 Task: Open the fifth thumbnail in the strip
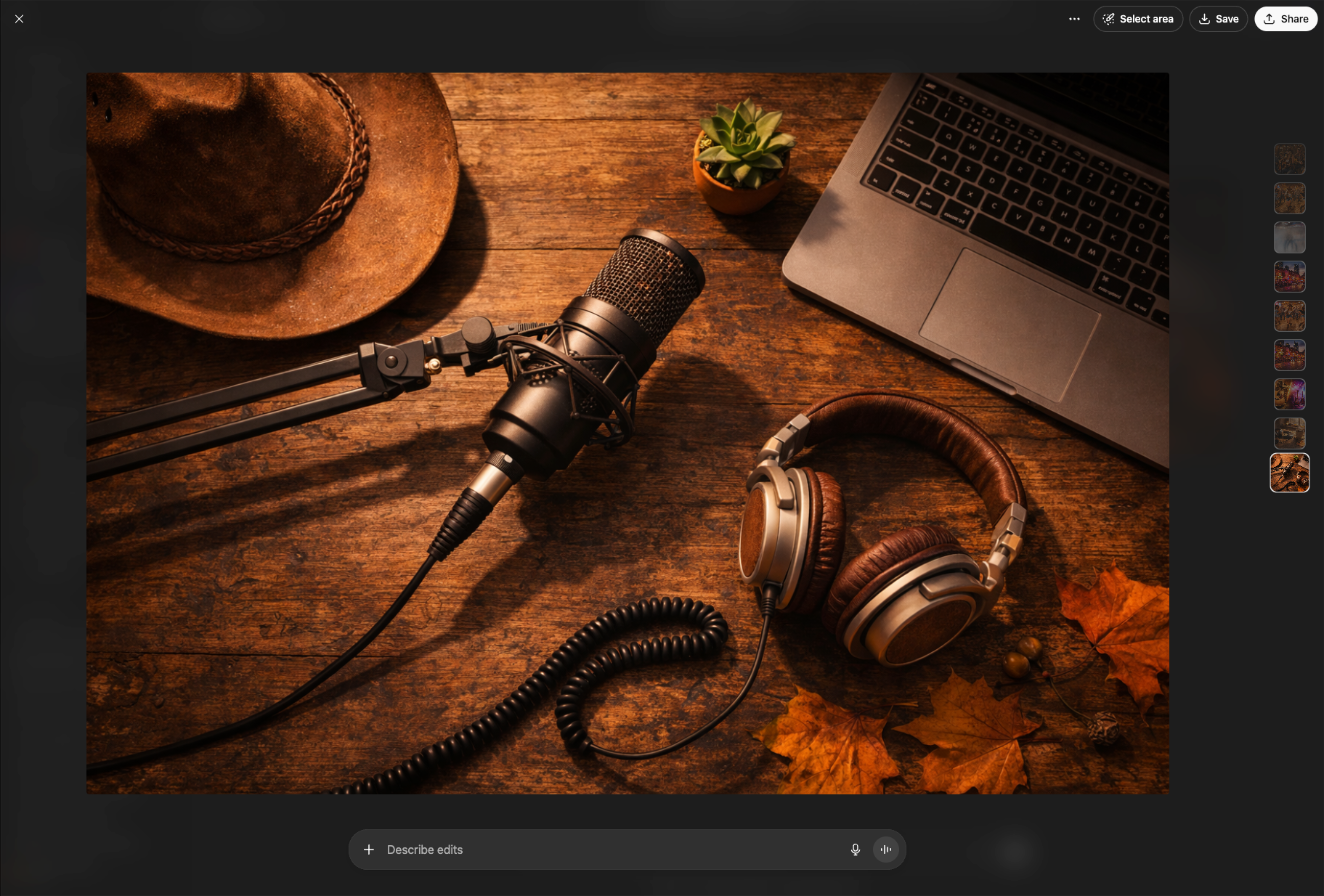pos(1290,316)
